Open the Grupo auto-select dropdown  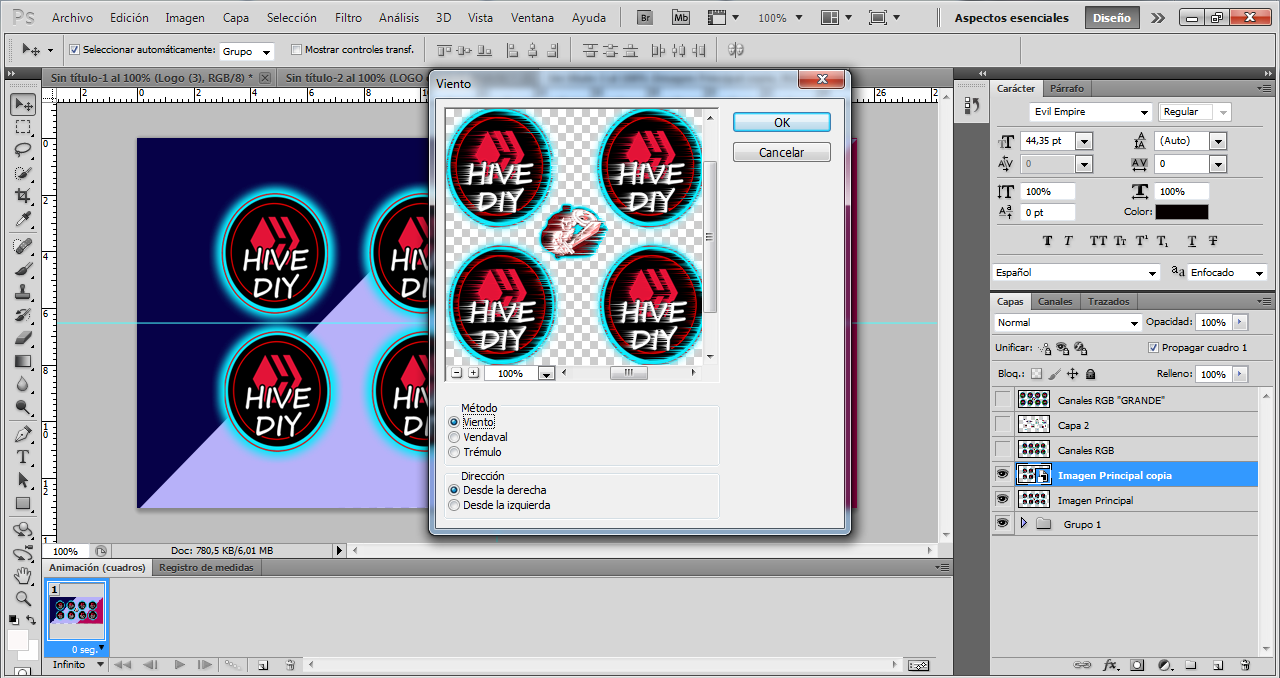[266, 51]
